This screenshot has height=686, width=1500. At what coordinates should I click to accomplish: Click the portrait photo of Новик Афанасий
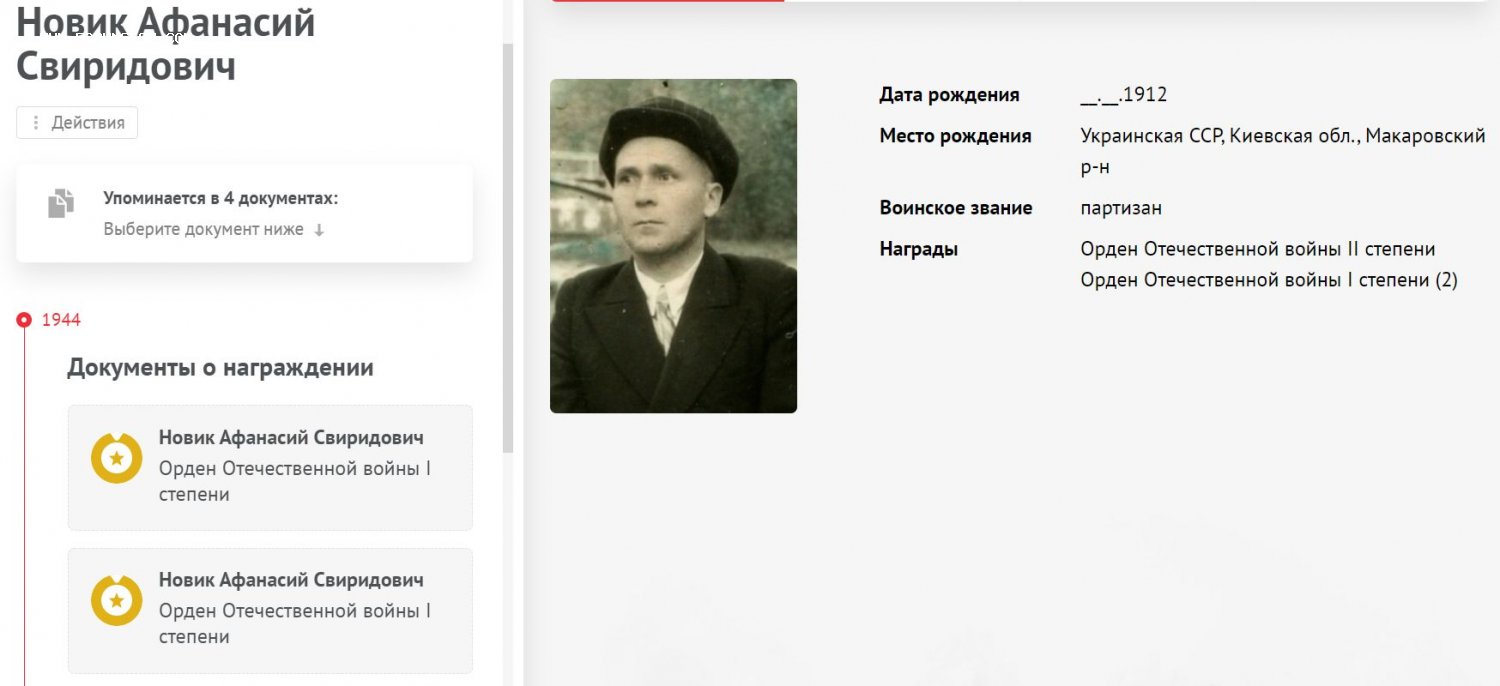click(x=673, y=246)
